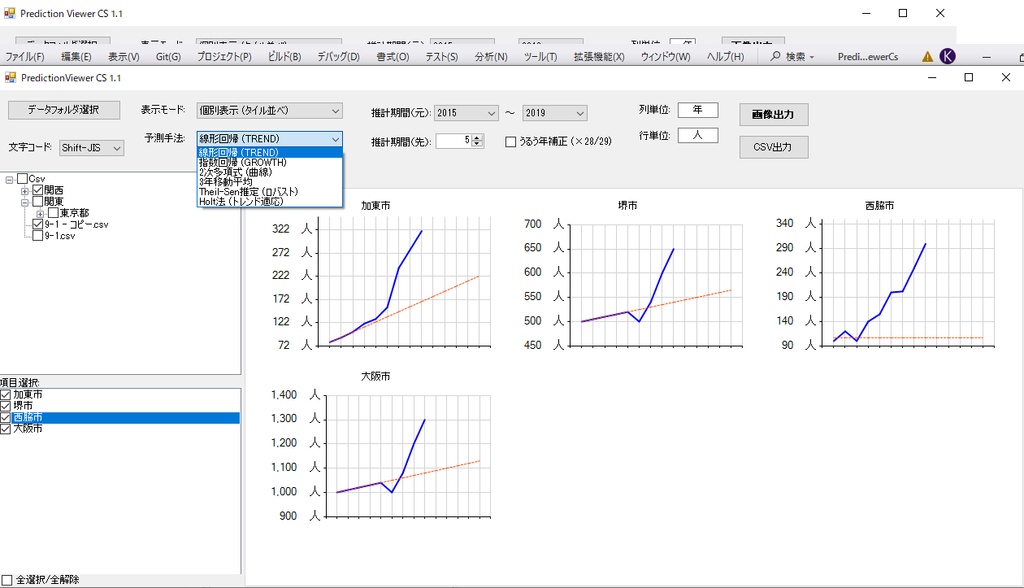
Task: Expand the 東京都 tree node
Action: pyautogui.click(x=40, y=213)
